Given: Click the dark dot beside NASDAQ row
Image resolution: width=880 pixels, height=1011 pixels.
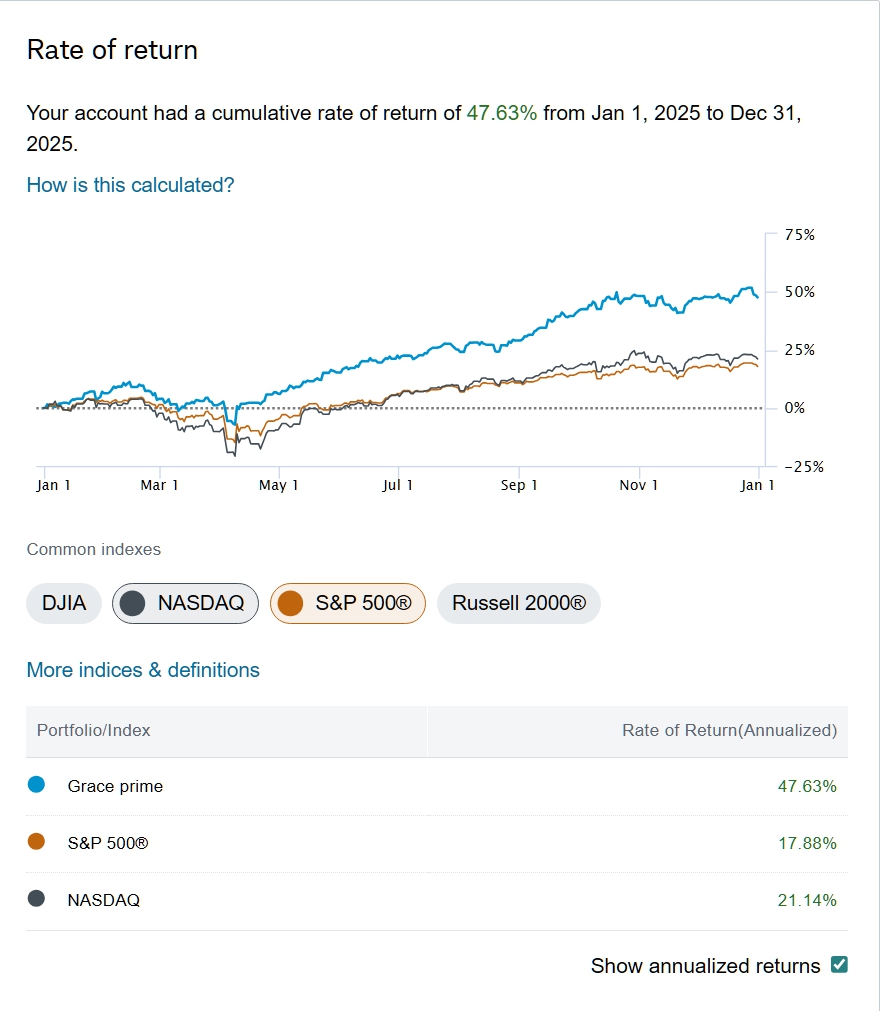Looking at the screenshot, I should 37,899.
